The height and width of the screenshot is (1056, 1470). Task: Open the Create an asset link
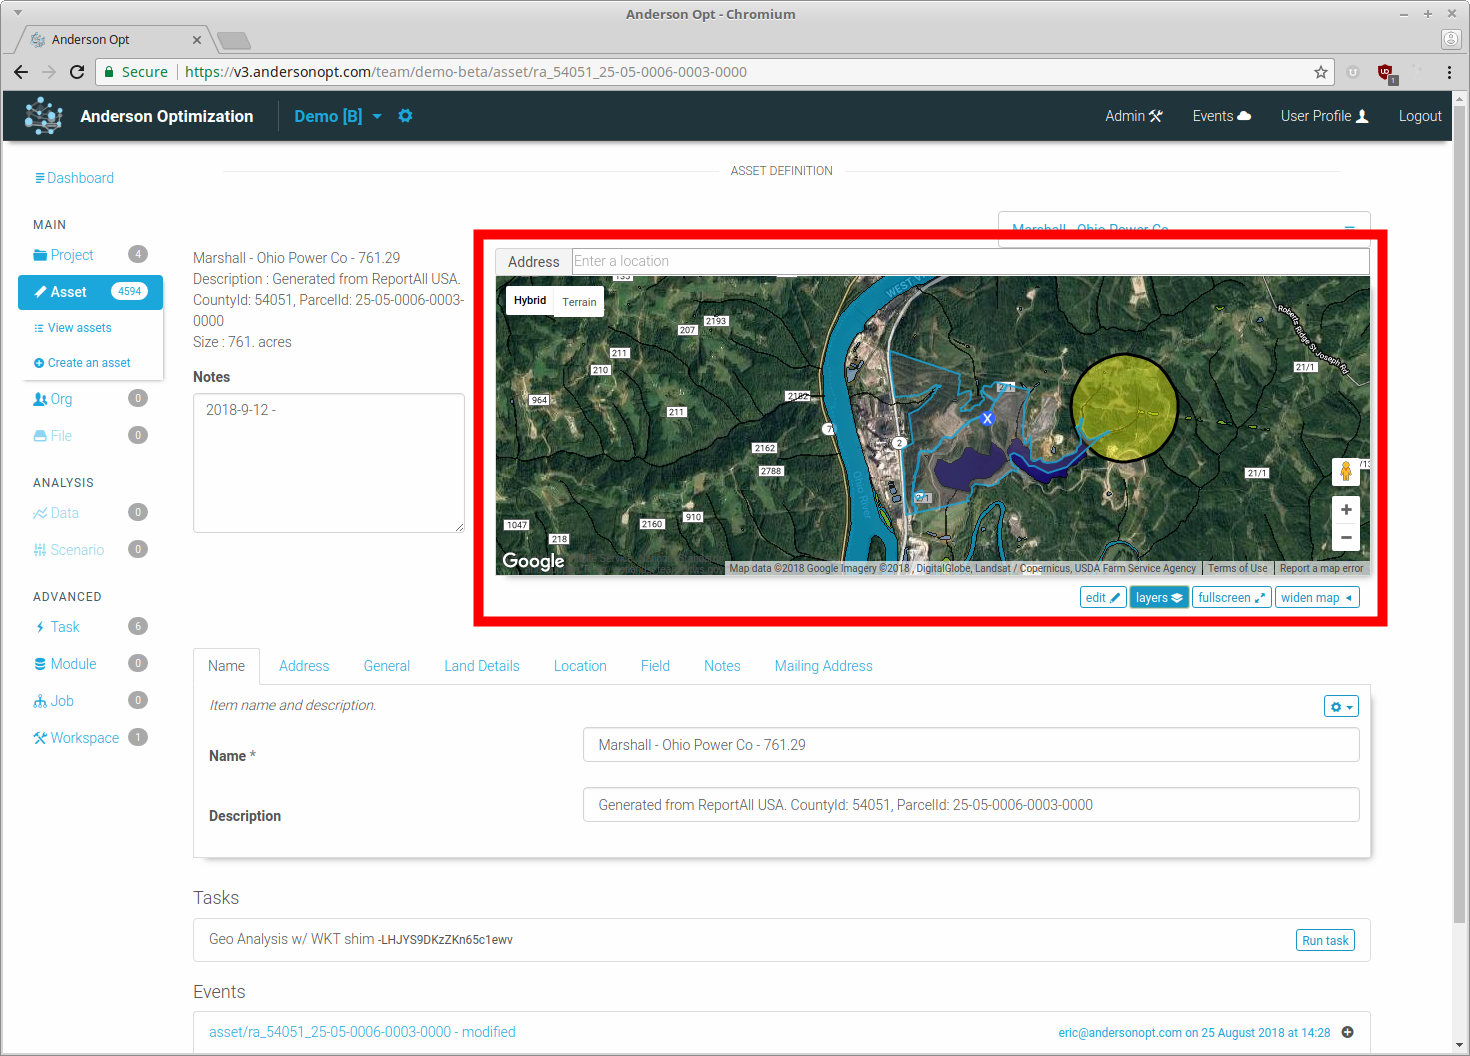coord(89,363)
